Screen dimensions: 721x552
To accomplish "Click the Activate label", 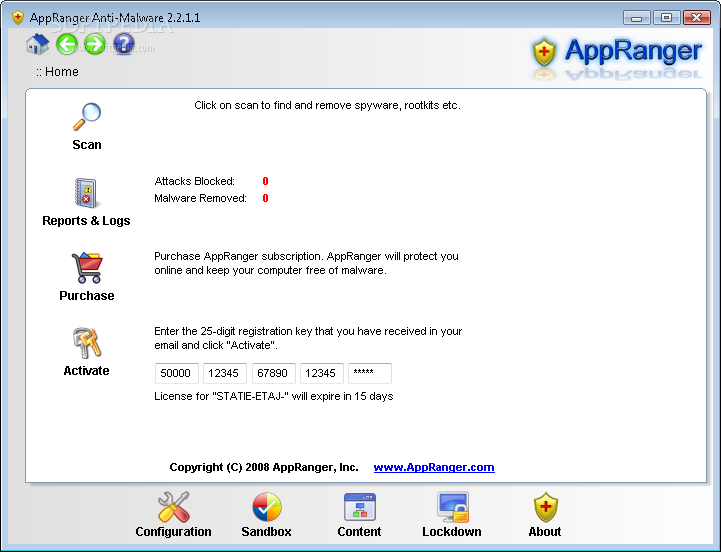I will [x=86, y=371].
